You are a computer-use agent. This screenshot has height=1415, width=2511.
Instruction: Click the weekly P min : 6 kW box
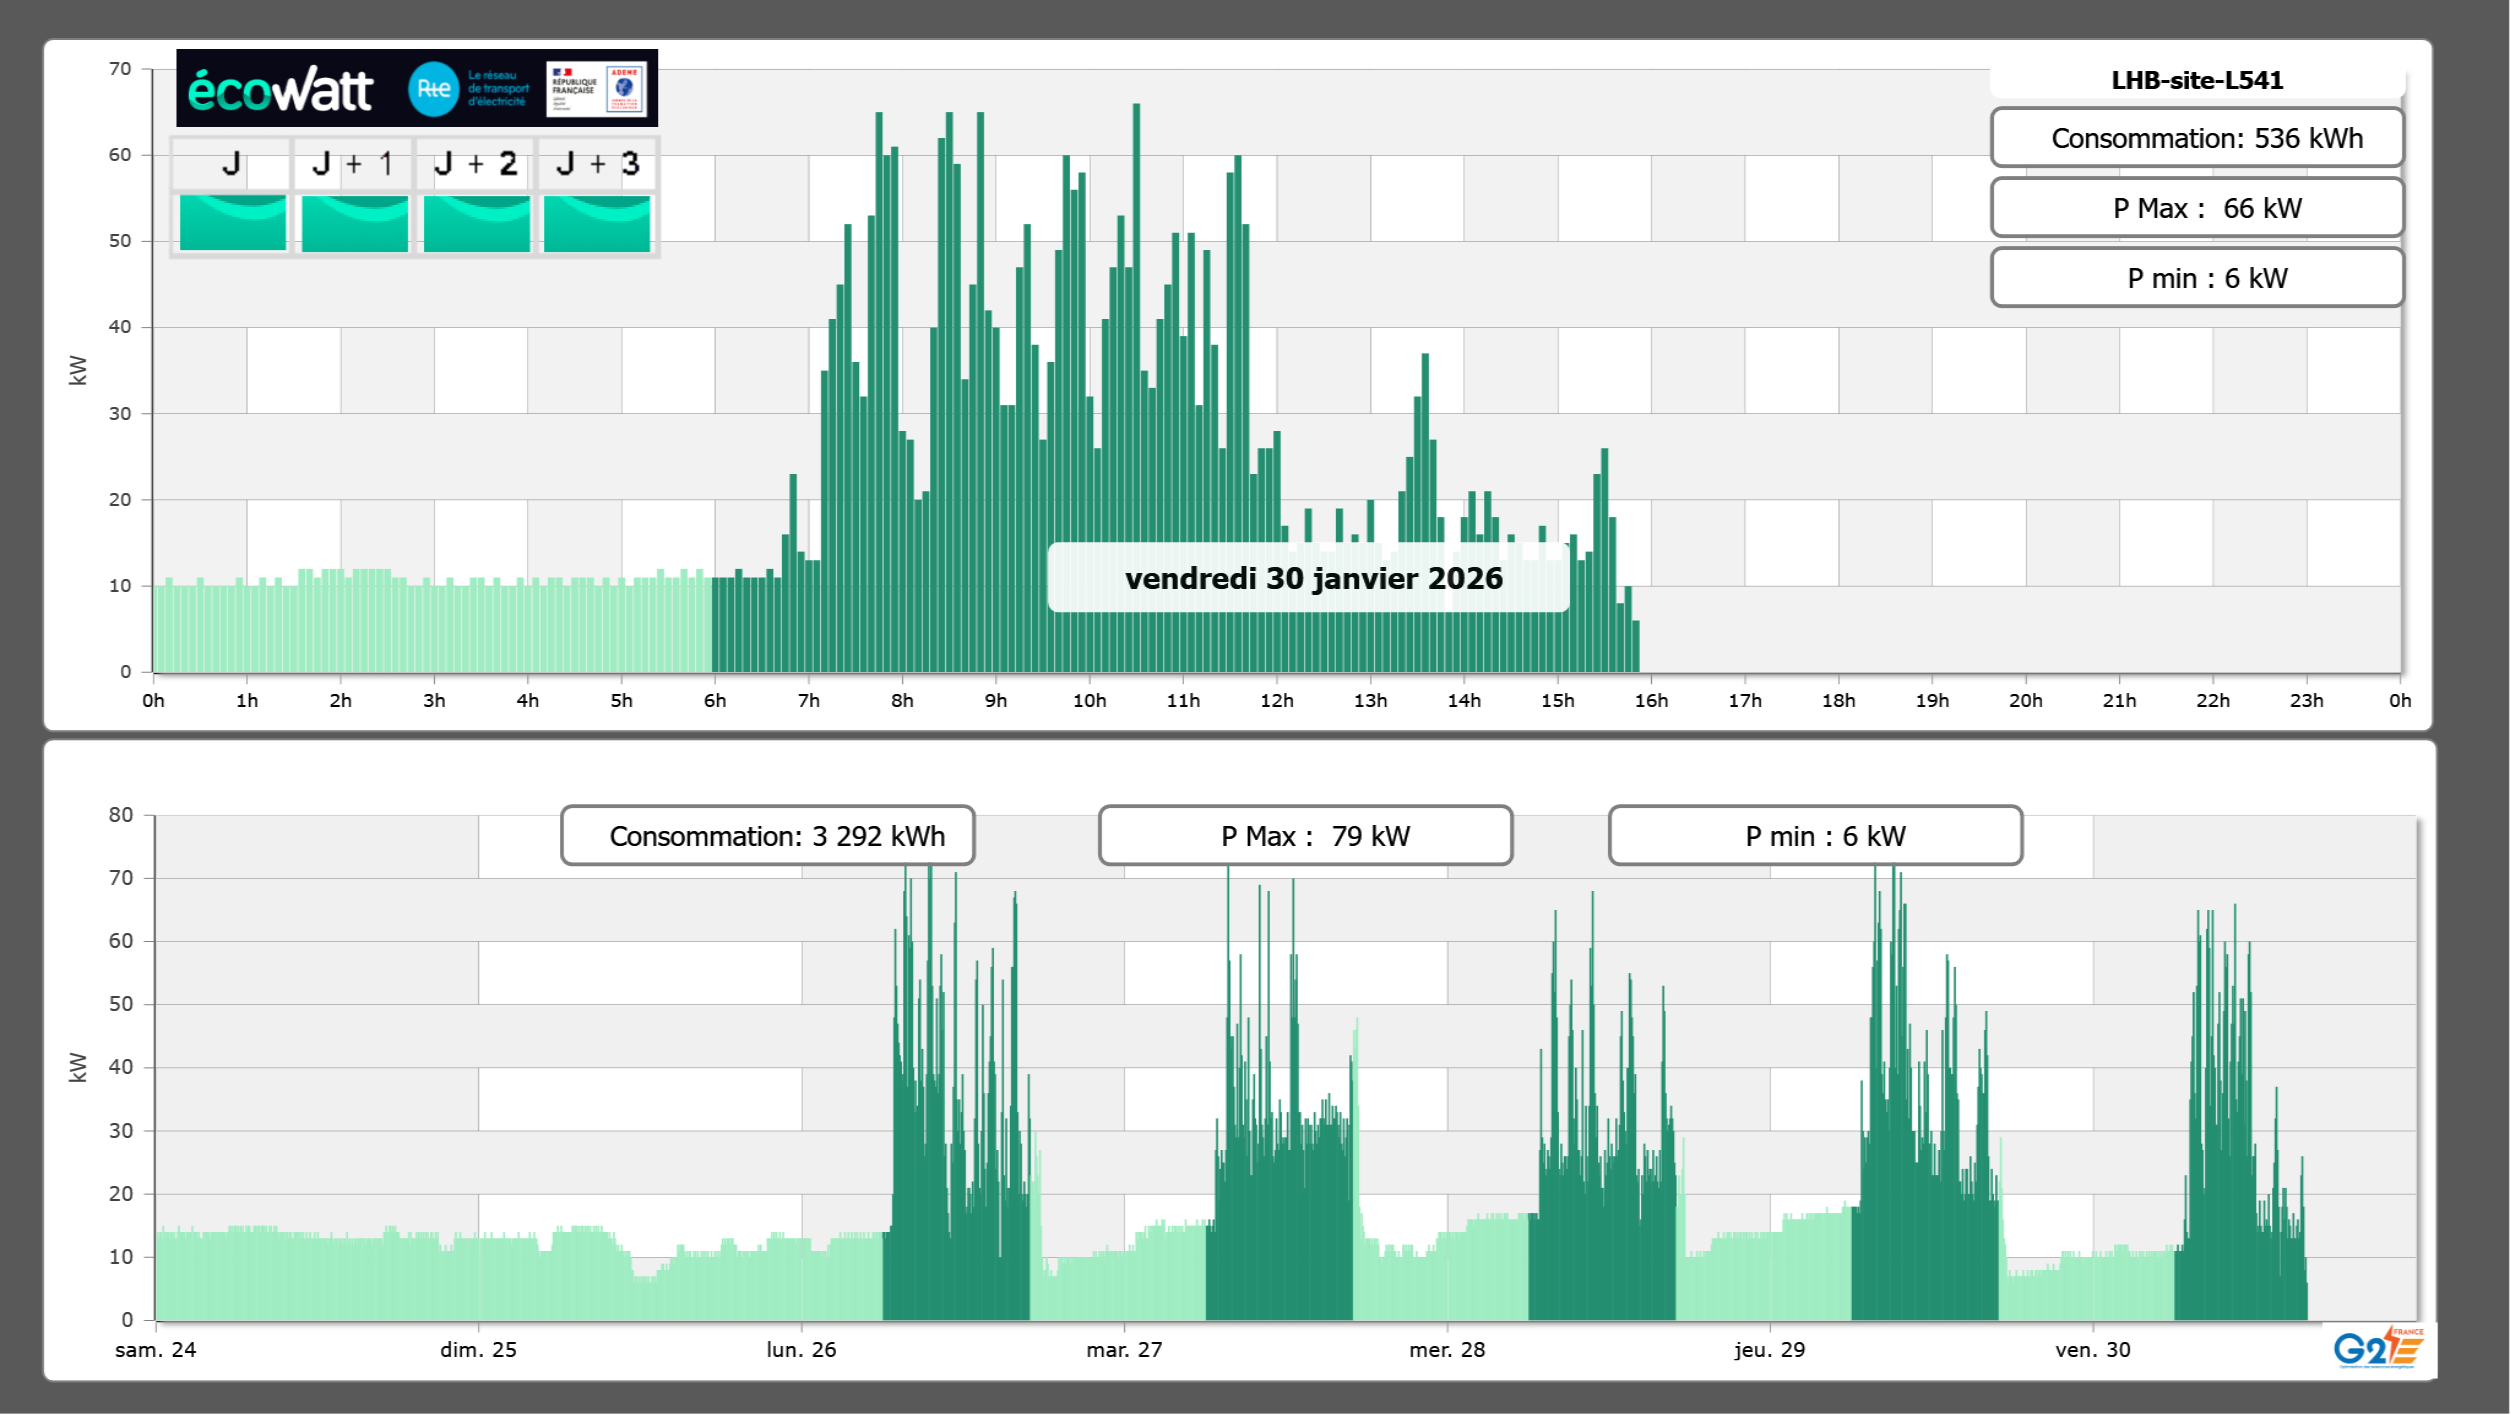click(1815, 836)
